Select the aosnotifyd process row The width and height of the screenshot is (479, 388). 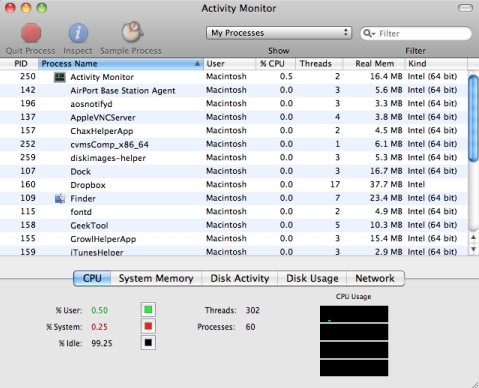point(234,104)
